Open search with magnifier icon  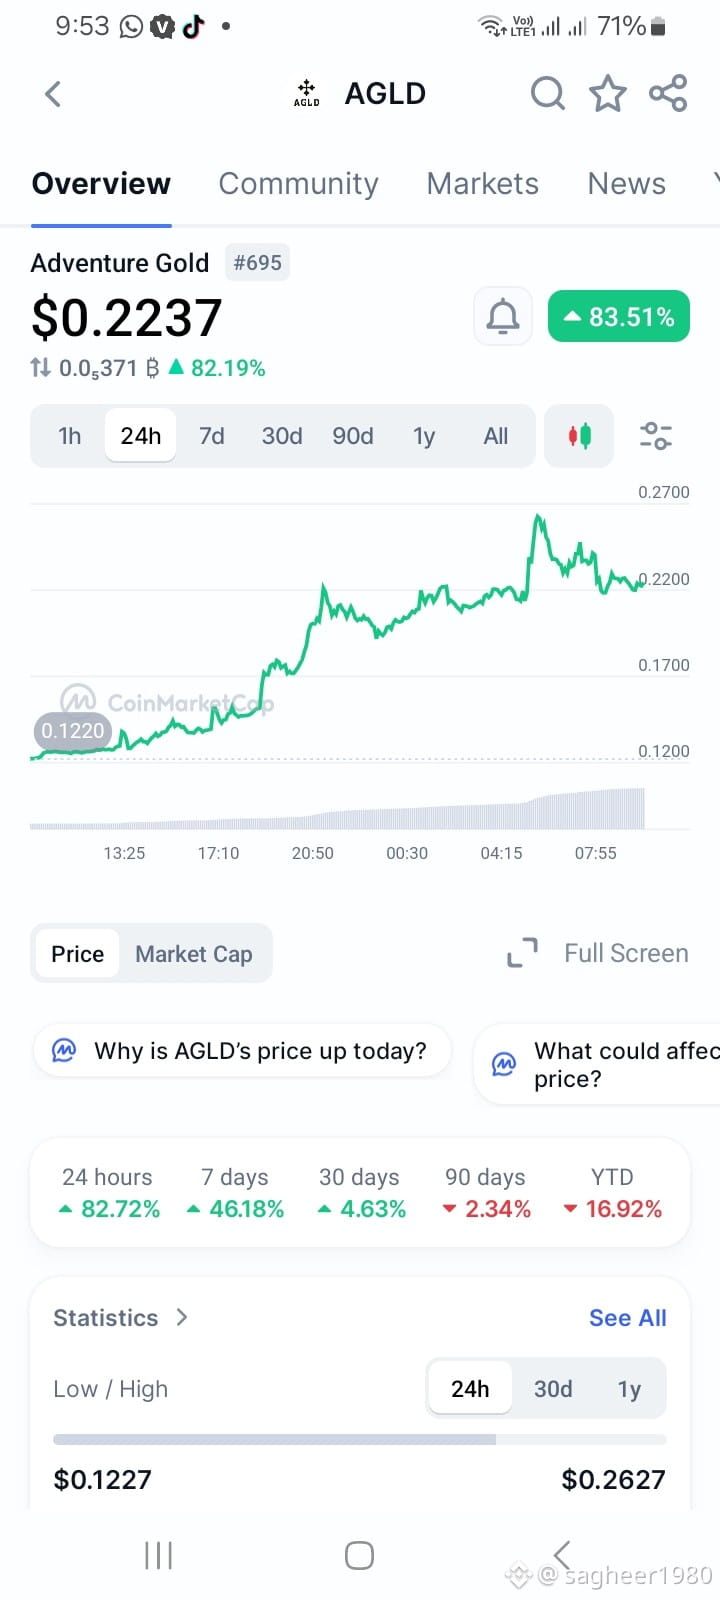tap(547, 94)
